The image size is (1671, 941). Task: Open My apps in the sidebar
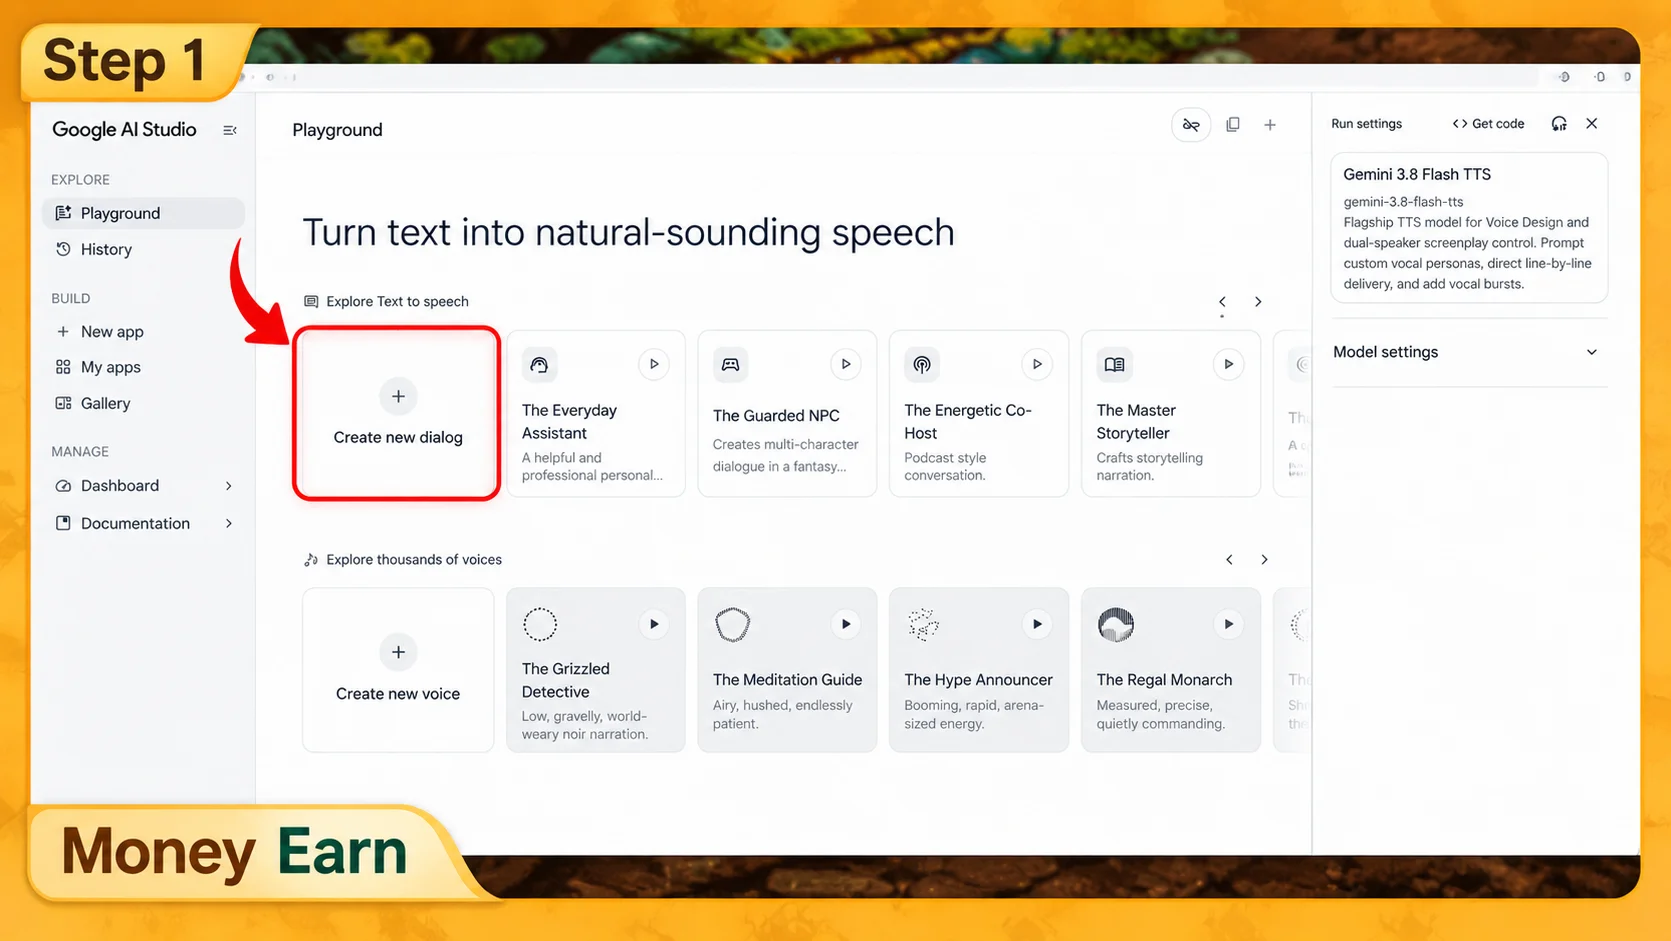tap(143, 367)
